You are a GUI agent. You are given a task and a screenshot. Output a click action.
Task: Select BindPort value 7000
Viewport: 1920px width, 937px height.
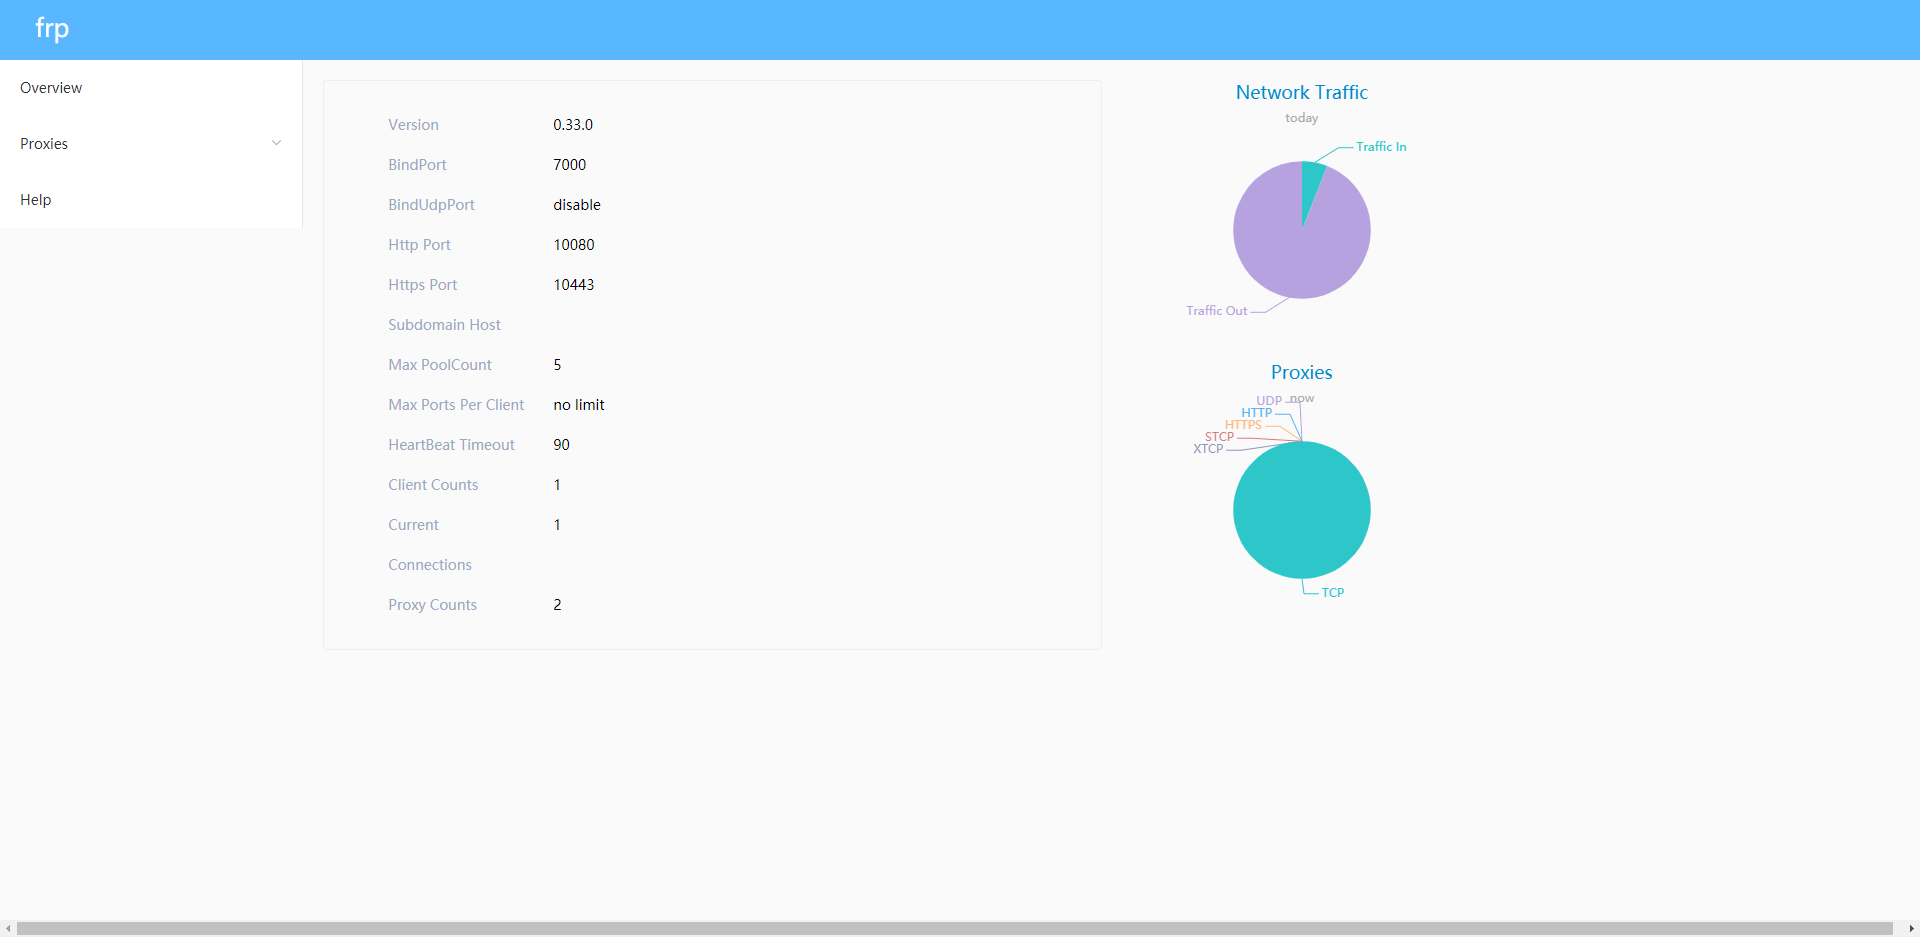click(570, 165)
